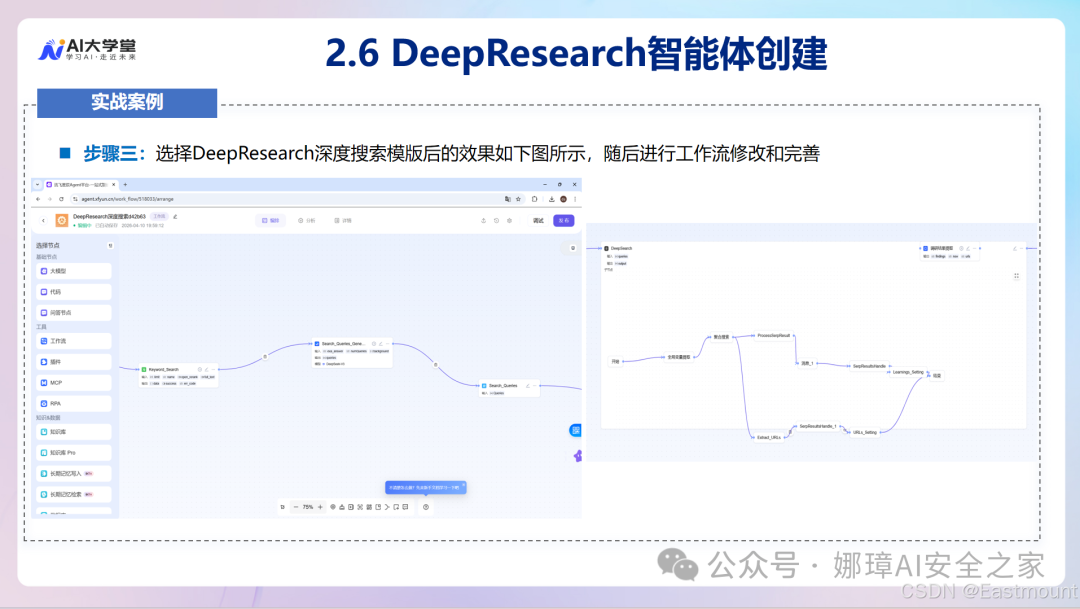Screen dimensions: 1080x609
Task: Click the auto-layout icon left of zoom
Action: (x=282, y=507)
